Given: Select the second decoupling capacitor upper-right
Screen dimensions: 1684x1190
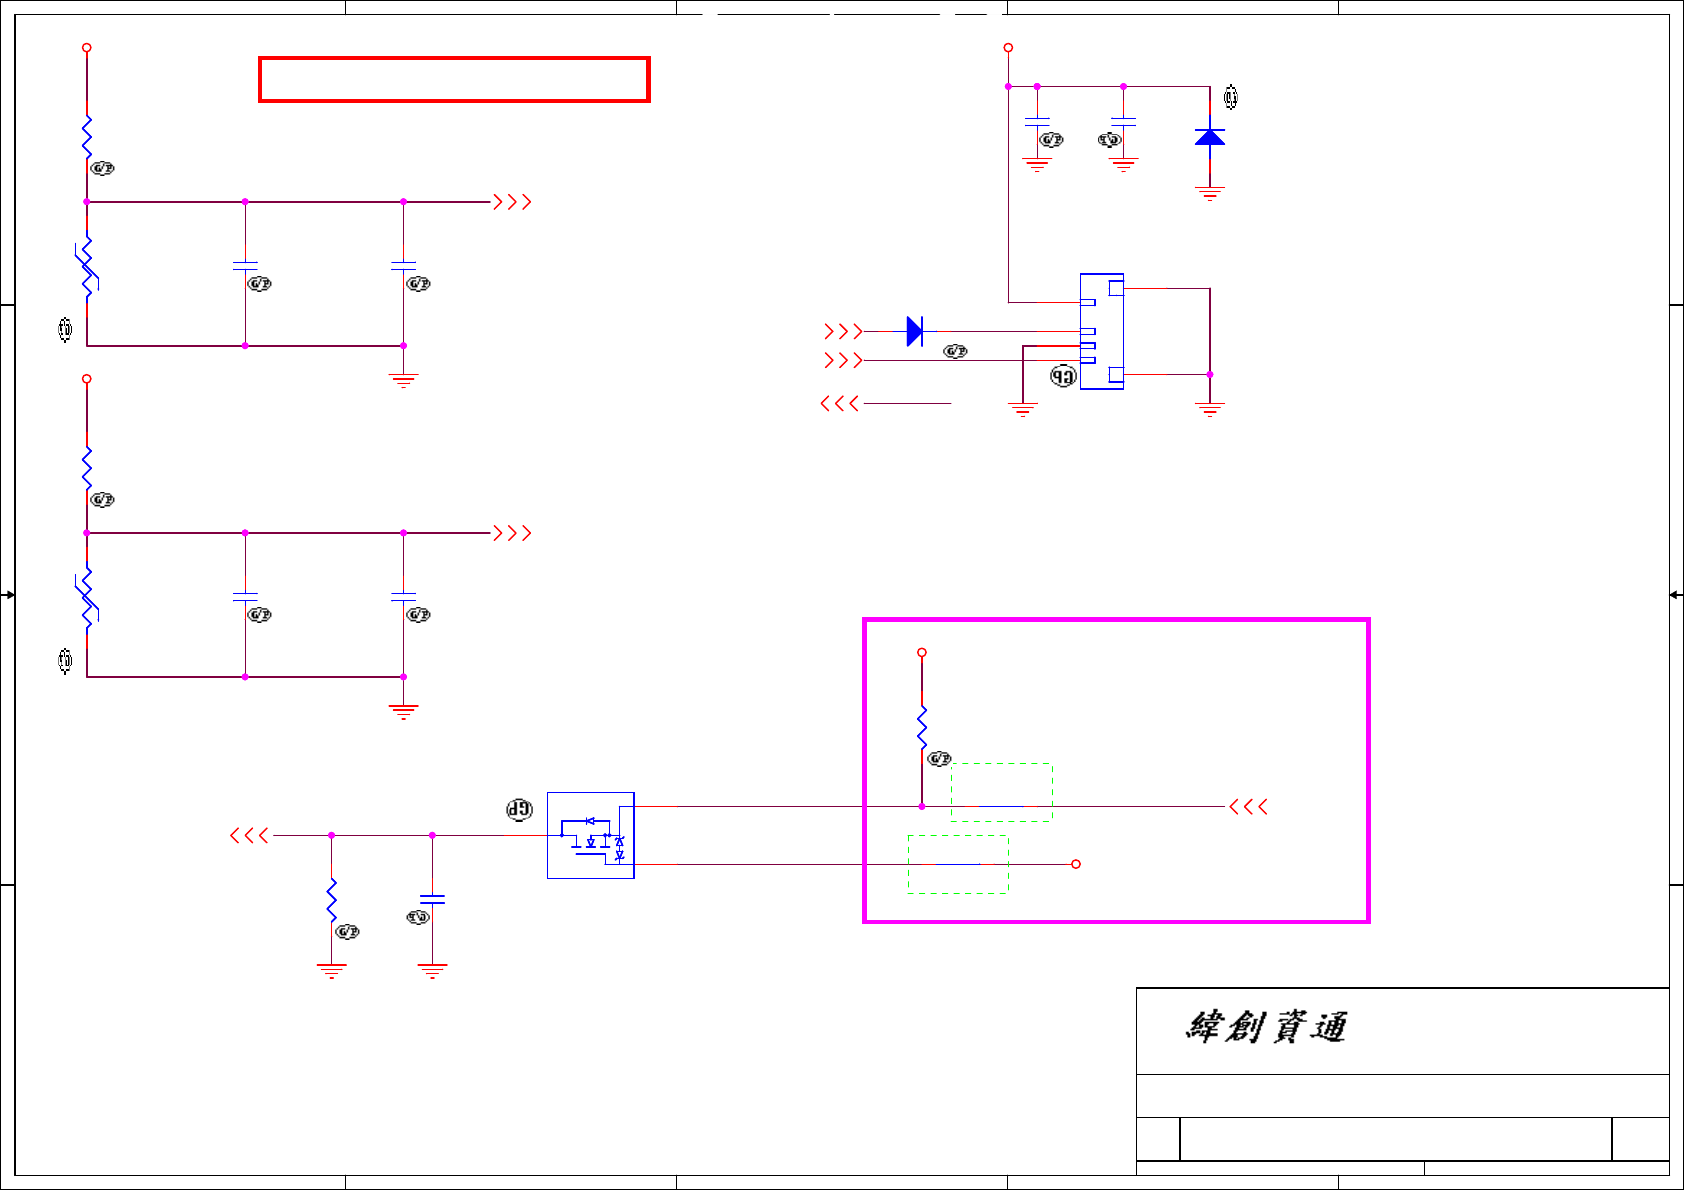Looking at the screenshot, I should pyautogui.click(x=1123, y=121).
